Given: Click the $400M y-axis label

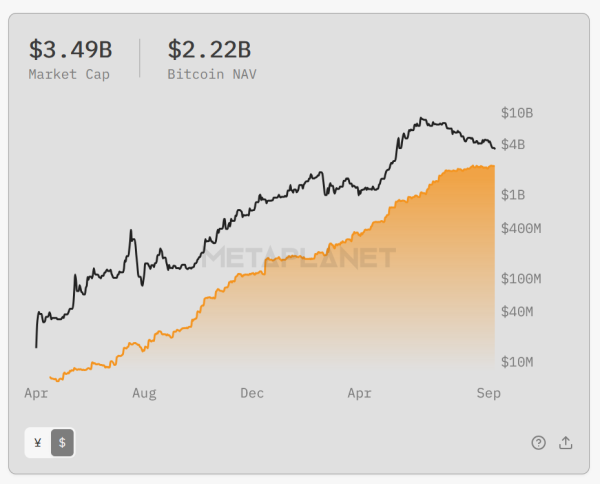Looking at the screenshot, I should click(521, 228).
